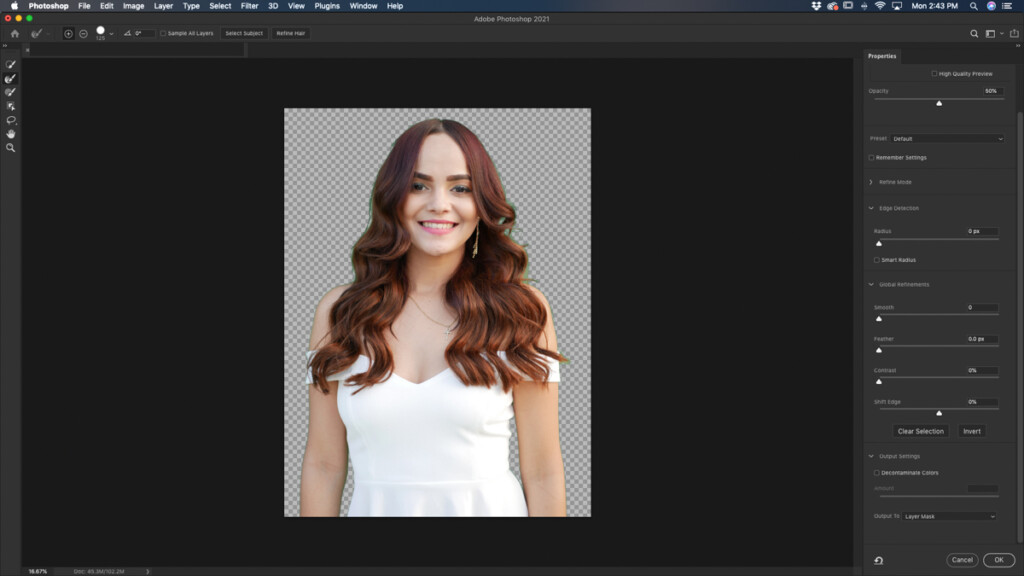1024x576 pixels.
Task: Click the Contrast slider handle
Action: pos(879,381)
